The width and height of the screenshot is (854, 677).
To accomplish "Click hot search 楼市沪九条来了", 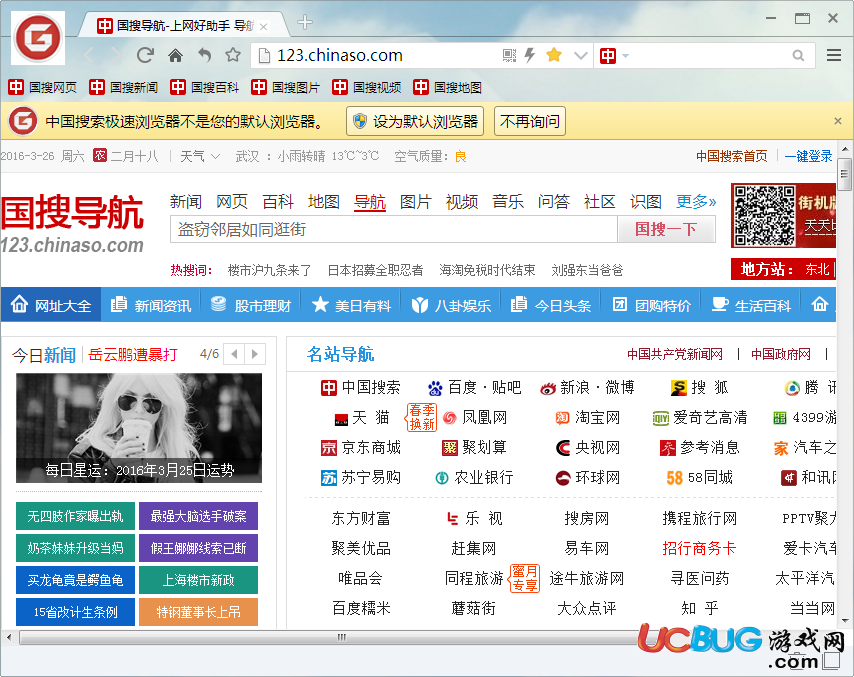I will click(269, 270).
